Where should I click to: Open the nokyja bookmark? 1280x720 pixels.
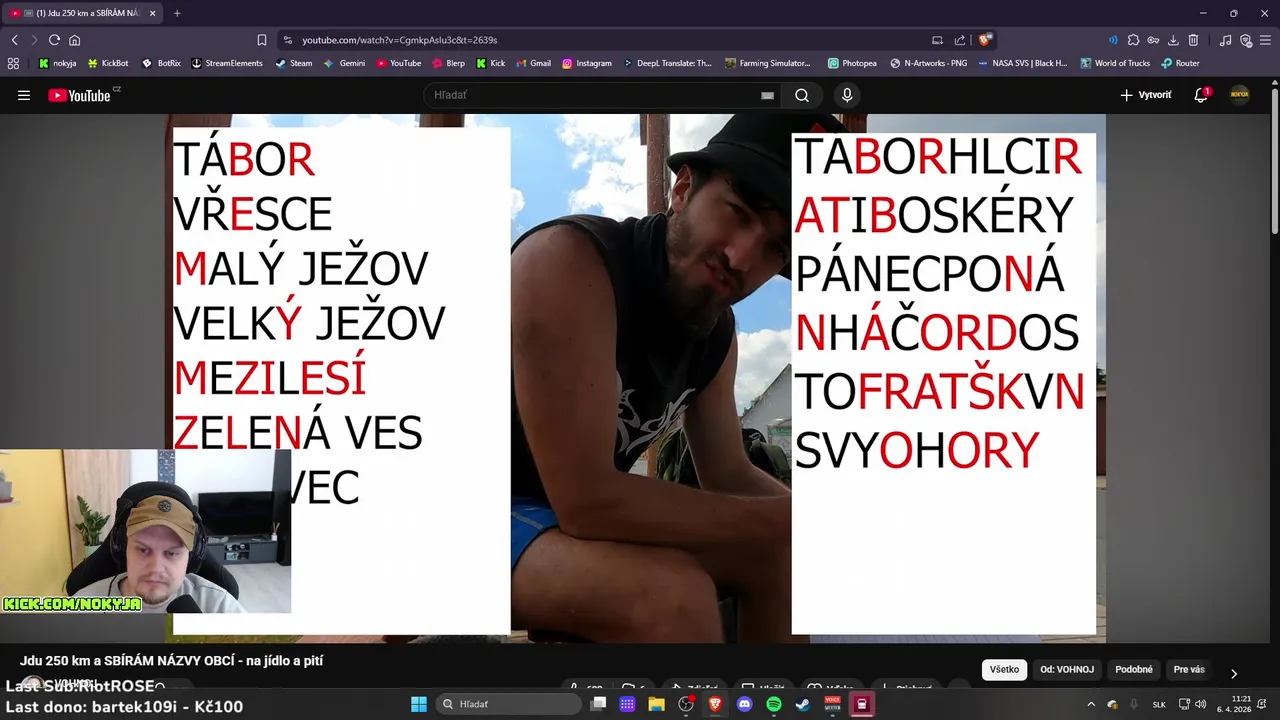[x=57, y=63]
